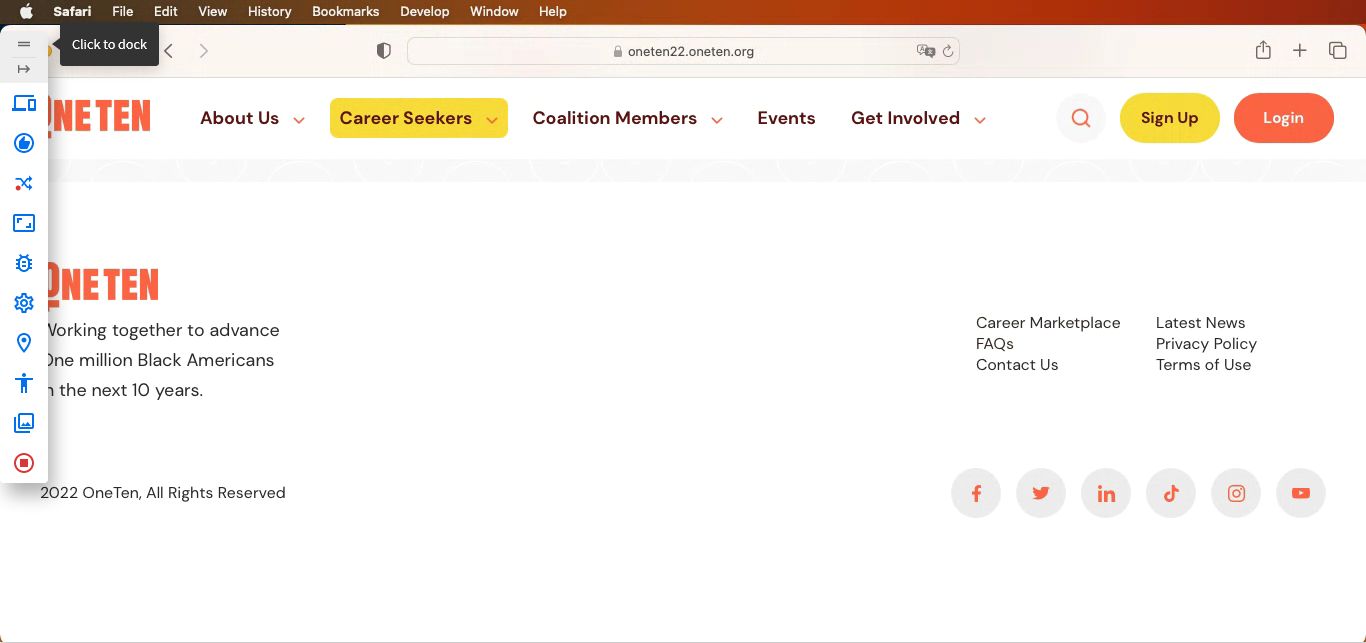This screenshot has height=643, width=1366.
Task: Click the drag handle at top of side toolbar
Action: coord(24,44)
